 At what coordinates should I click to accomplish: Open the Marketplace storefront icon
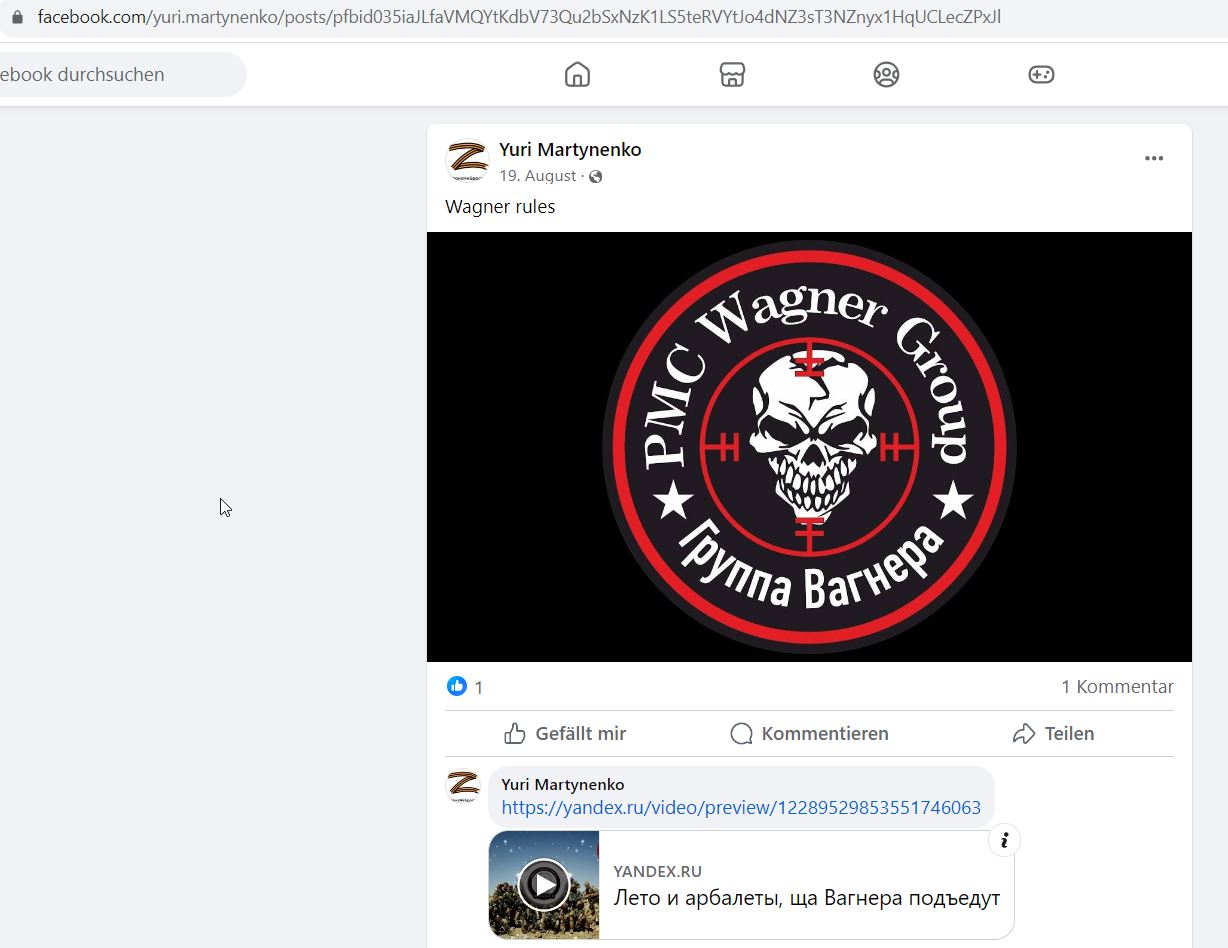[732, 75]
